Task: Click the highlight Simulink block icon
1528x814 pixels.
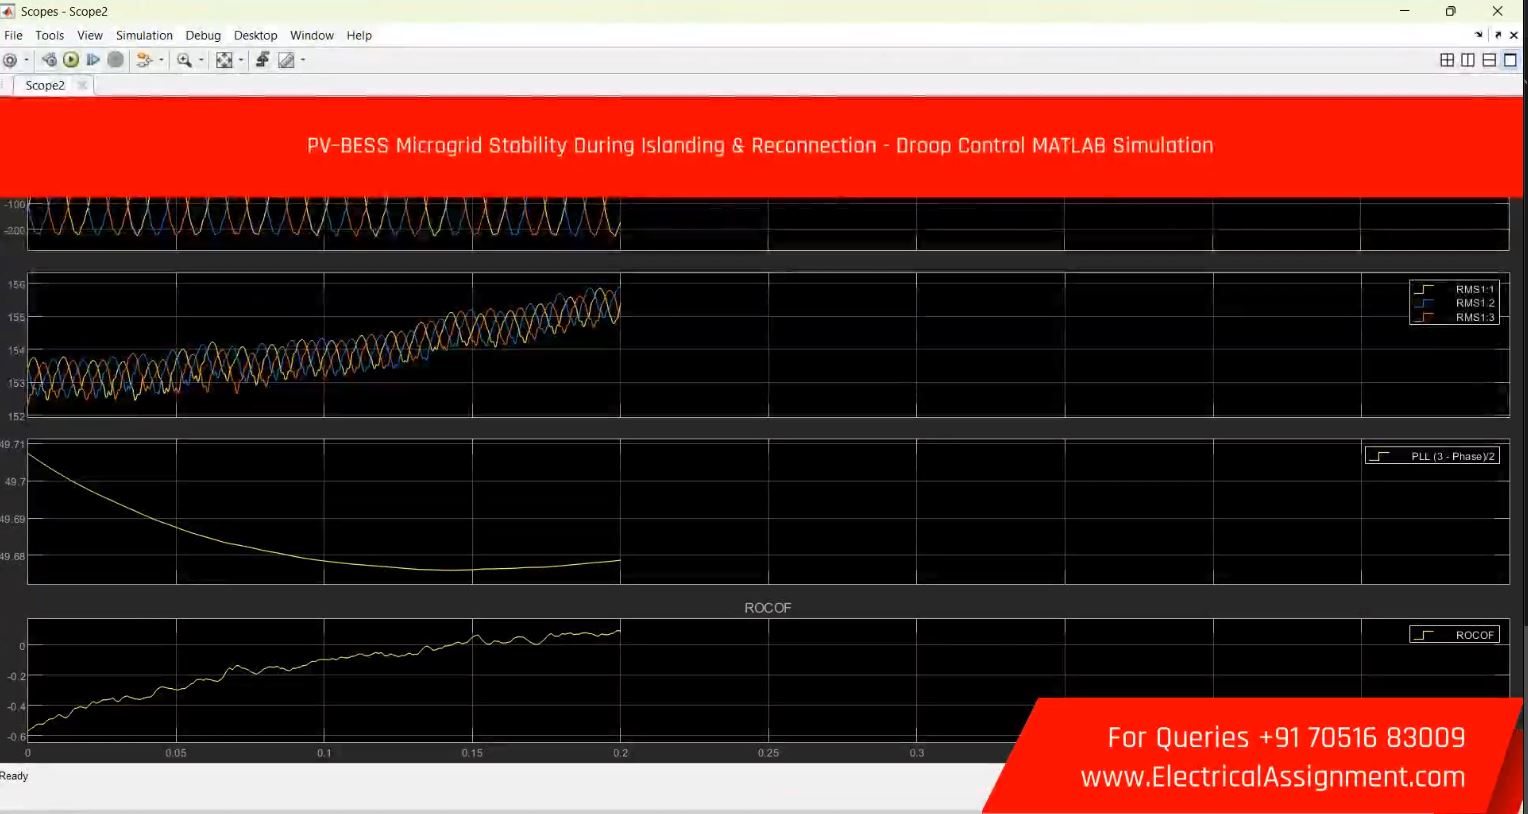Action: tap(144, 60)
